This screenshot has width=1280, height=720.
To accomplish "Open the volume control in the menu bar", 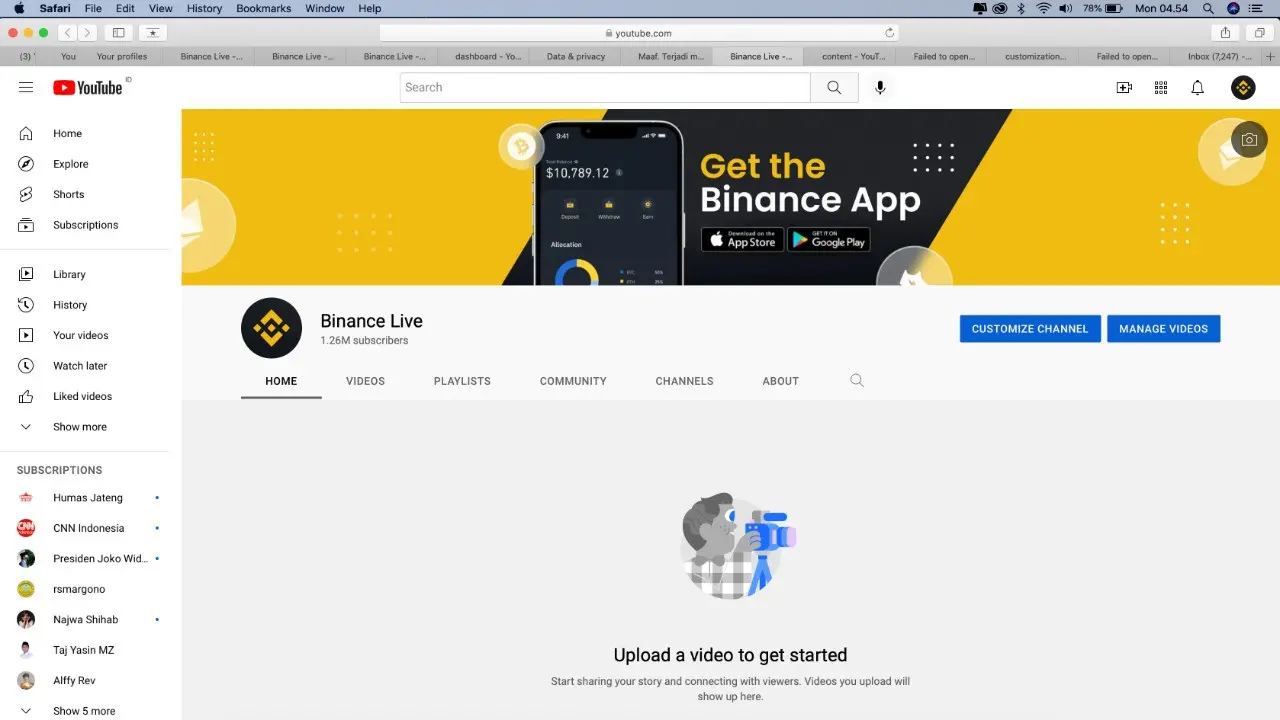I will click(1066, 8).
